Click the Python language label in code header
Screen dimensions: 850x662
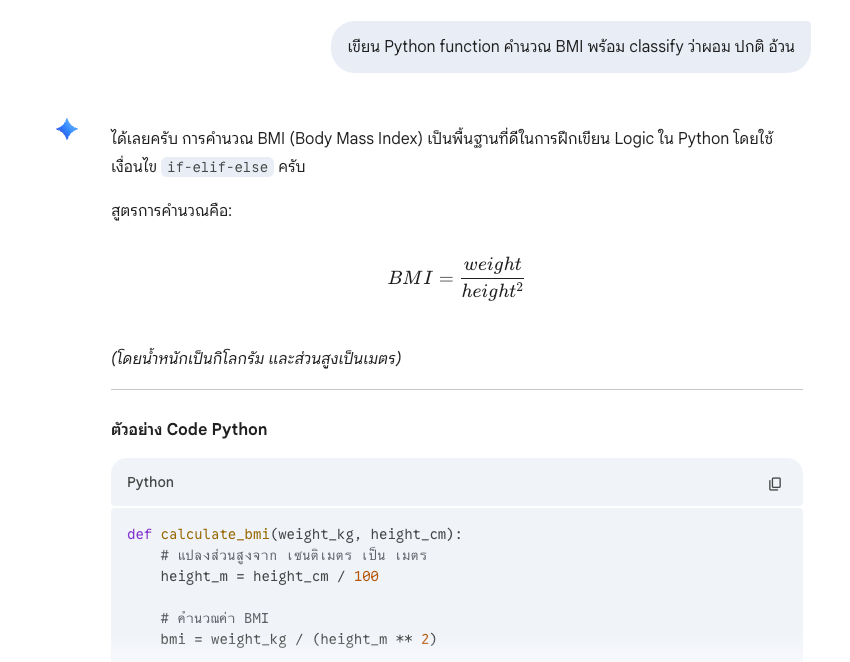tap(150, 482)
